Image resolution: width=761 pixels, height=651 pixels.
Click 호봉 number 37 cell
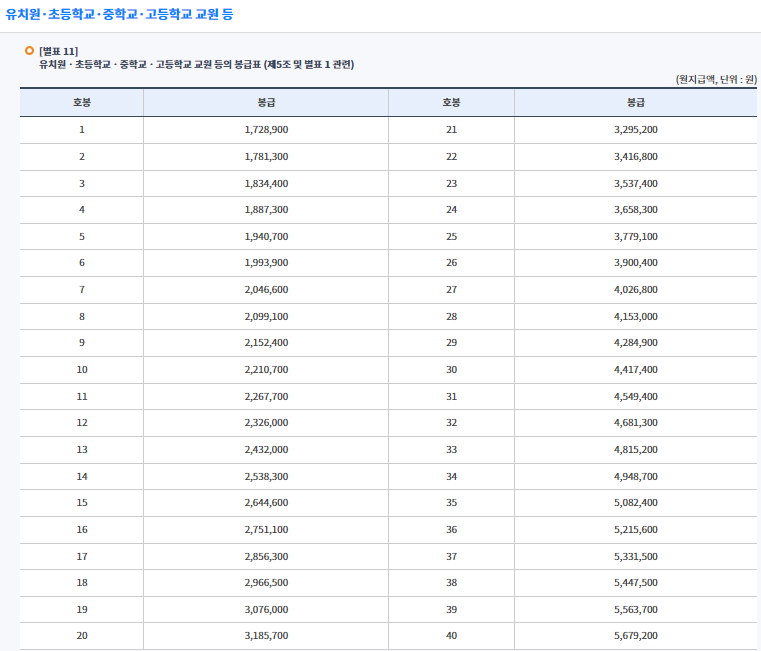(451, 556)
